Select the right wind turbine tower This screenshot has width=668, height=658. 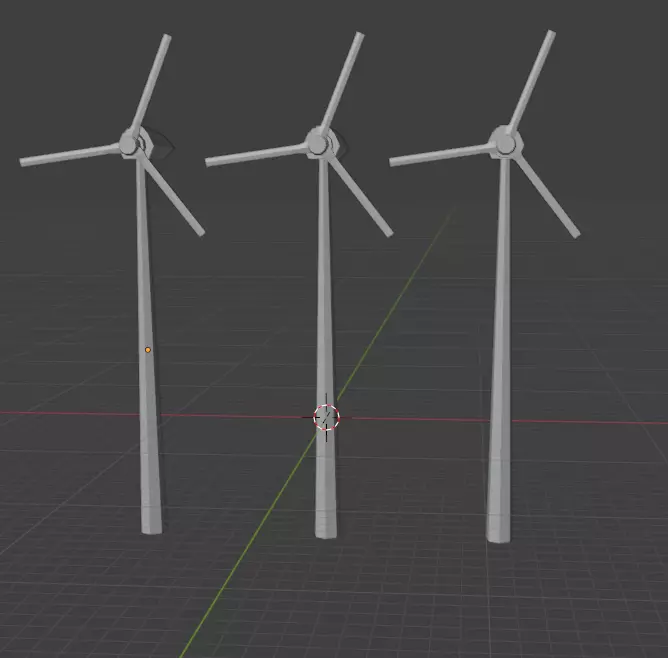pos(501,349)
